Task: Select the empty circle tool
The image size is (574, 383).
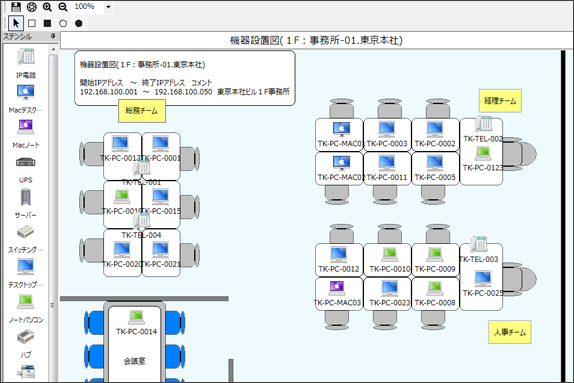Action: (63, 23)
